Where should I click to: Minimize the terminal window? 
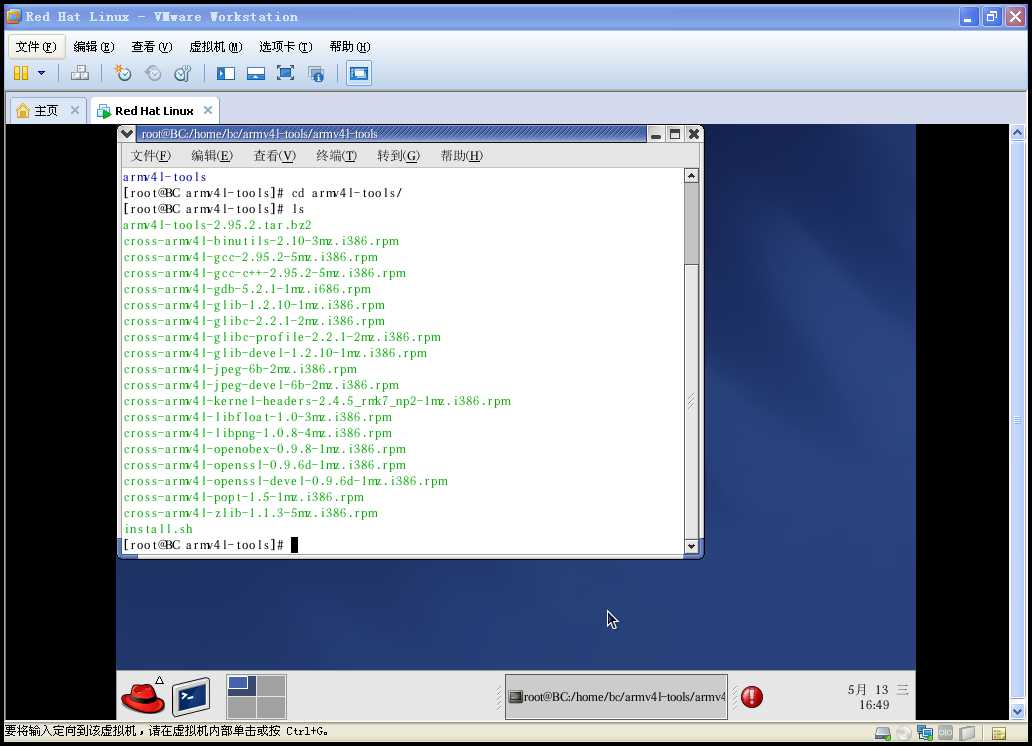click(x=656, y=134)
